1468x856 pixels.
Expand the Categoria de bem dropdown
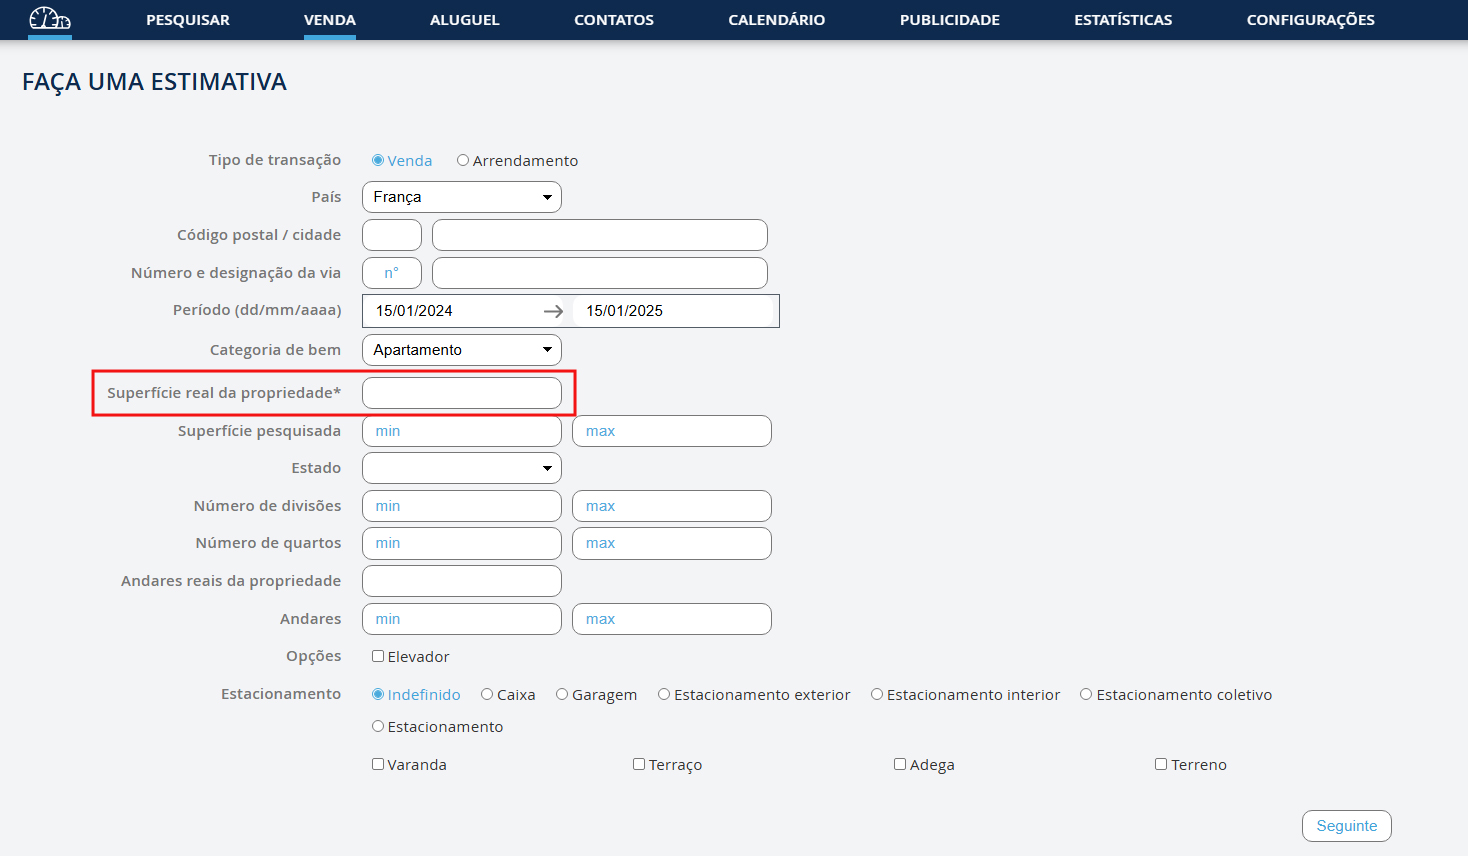coord(461,350)
